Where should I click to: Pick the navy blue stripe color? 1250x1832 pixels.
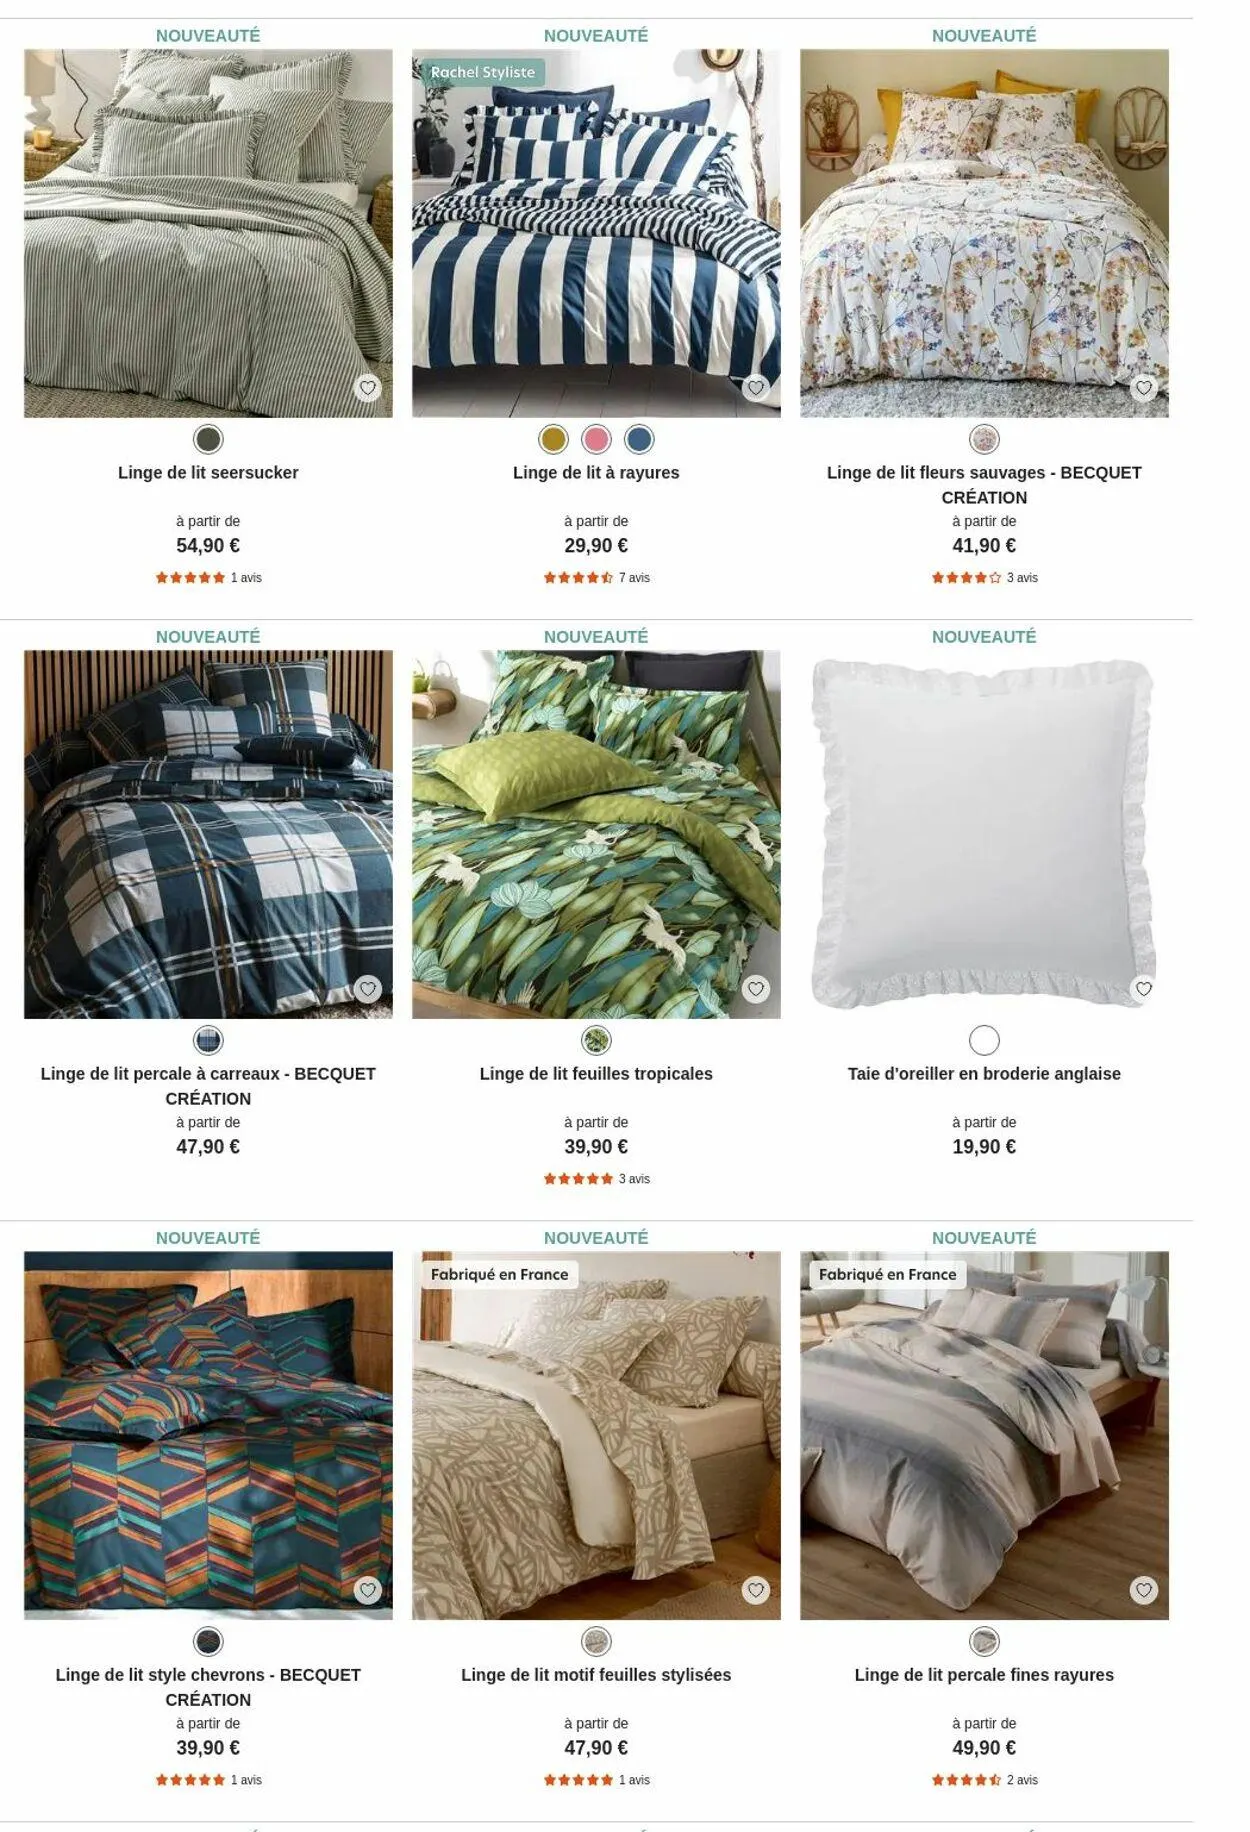pyautogui.click(x=639, y=439)
